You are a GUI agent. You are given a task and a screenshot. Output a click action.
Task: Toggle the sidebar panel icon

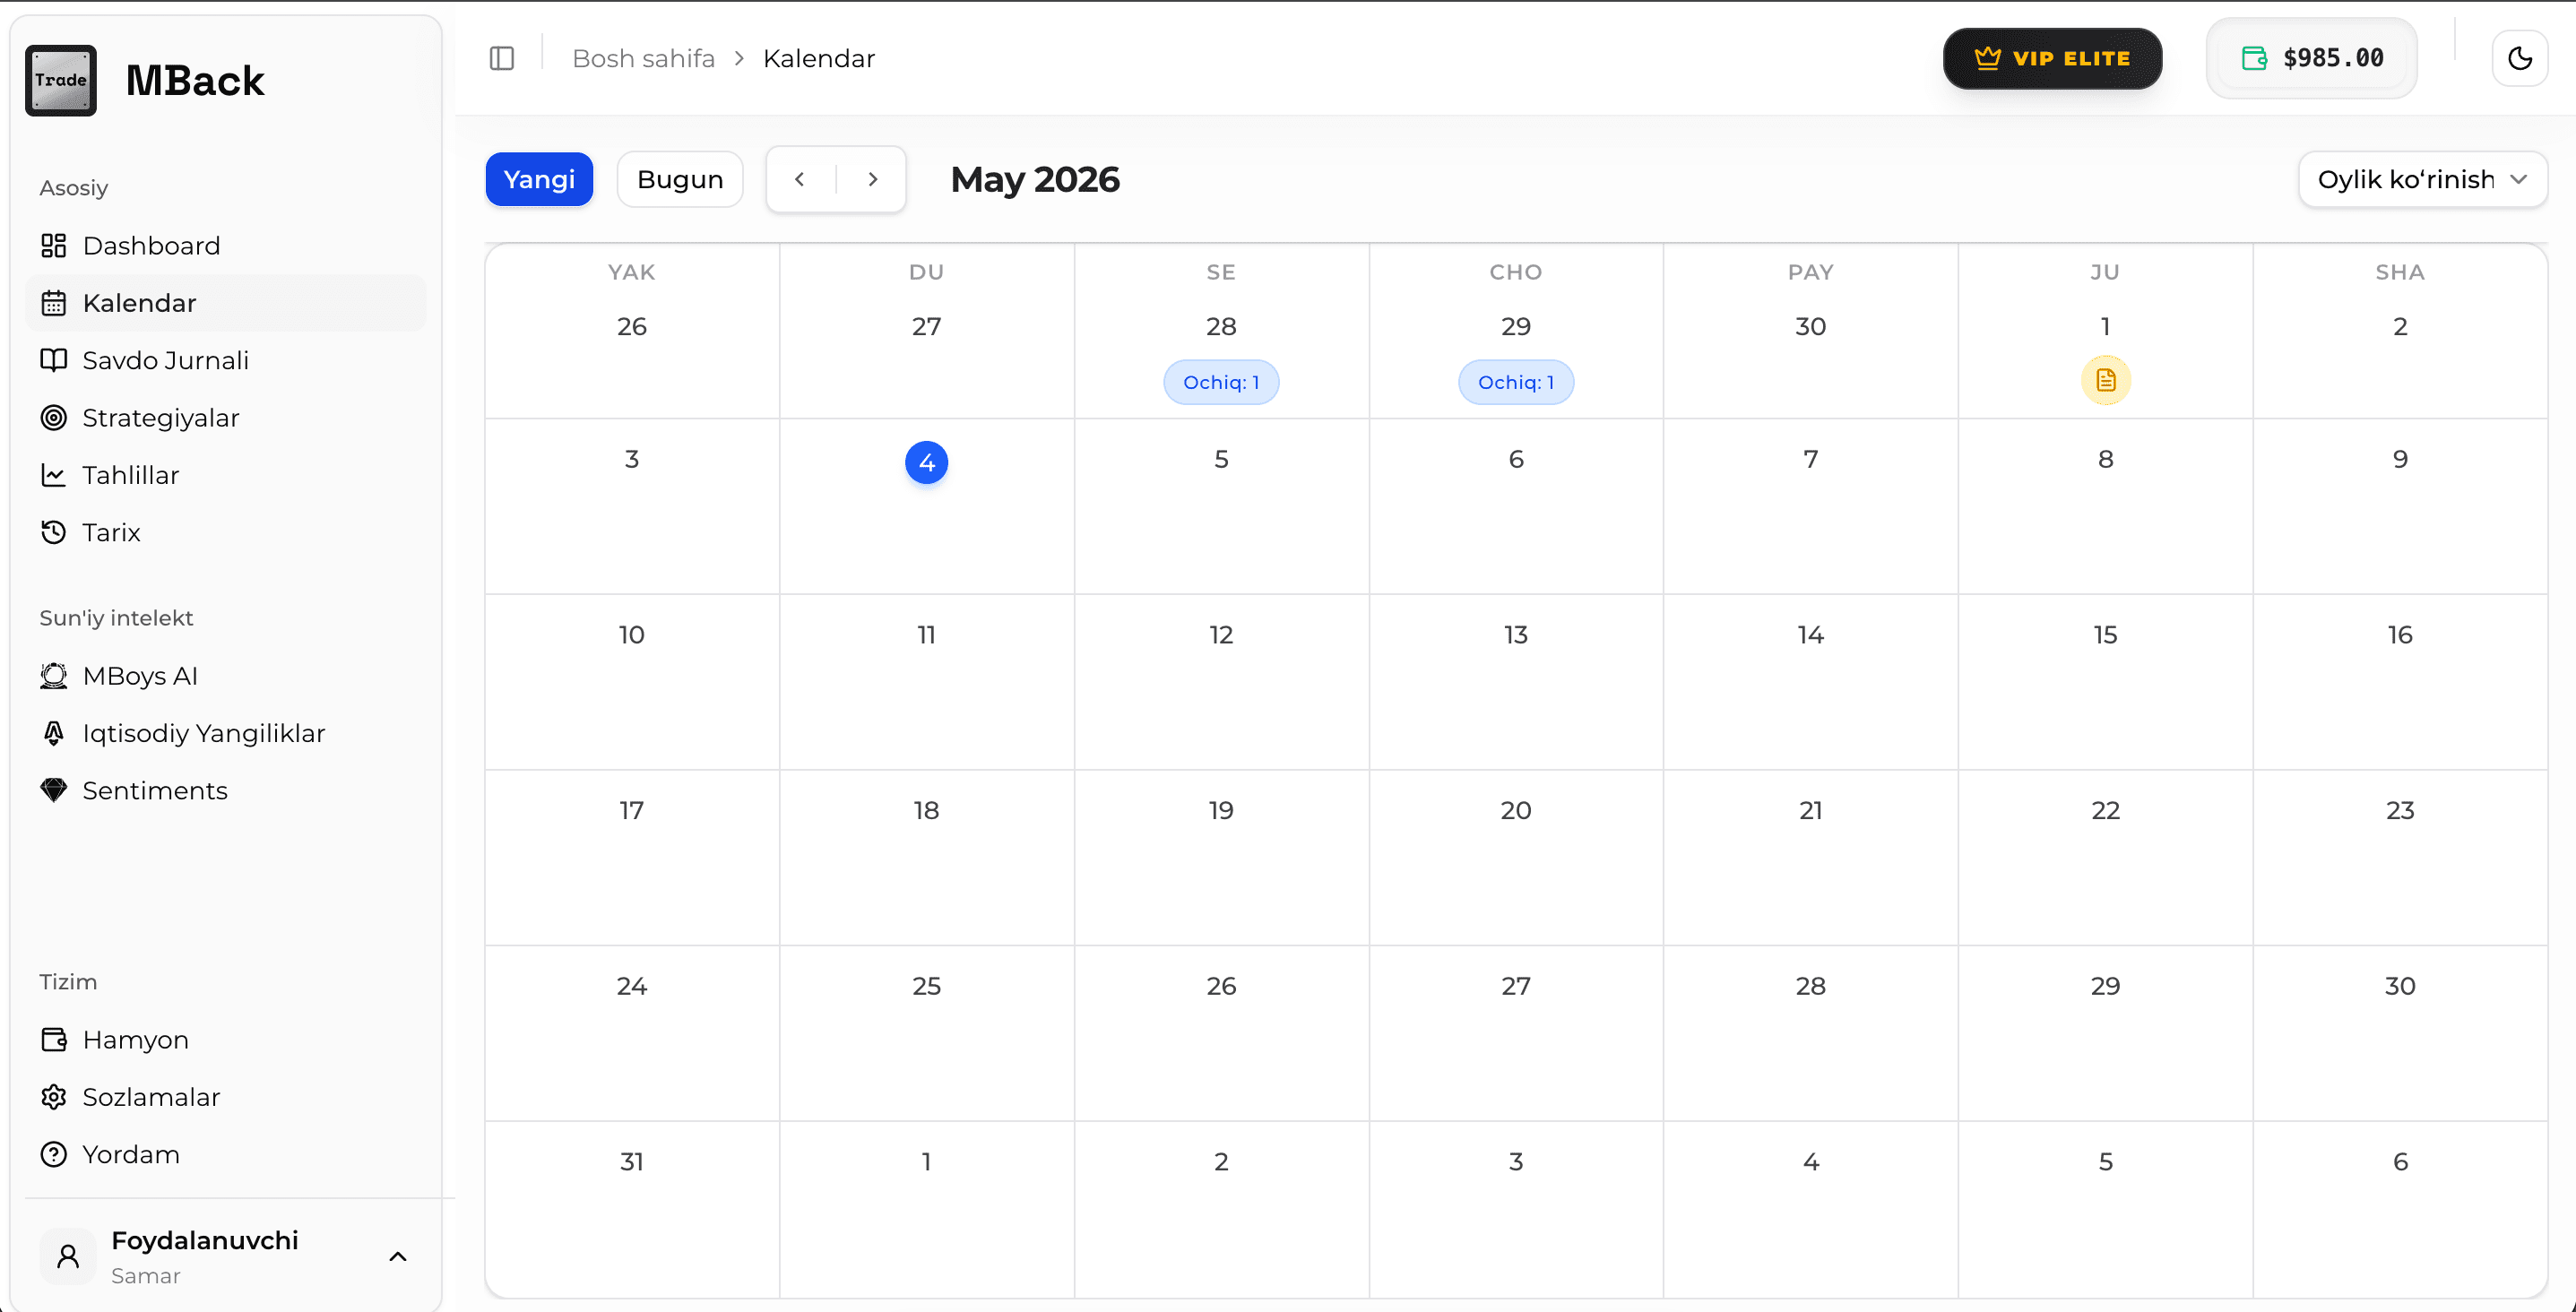tap(502, 58)
